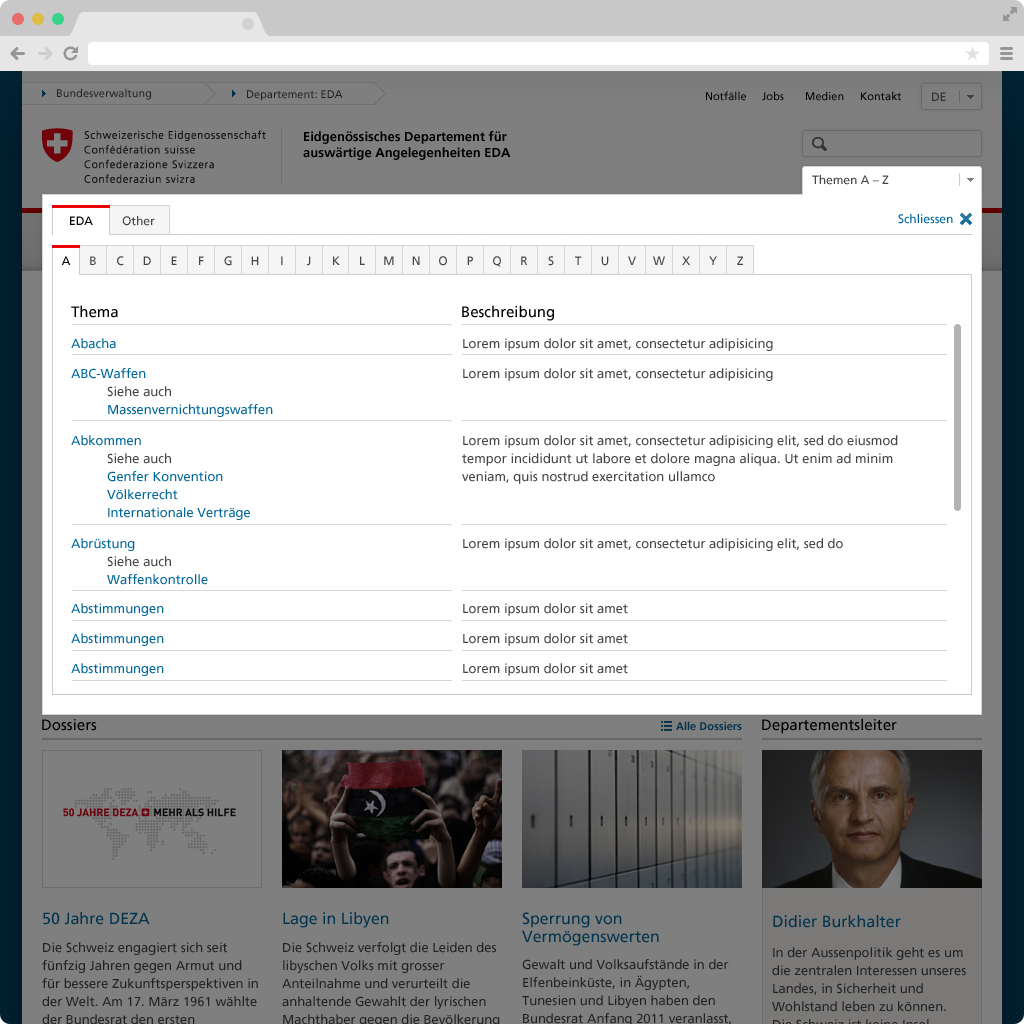Expand the Bundesverwaltung breadcrumb arrow
Viewport: 1024px width, 1024px height.
point(44,93)
